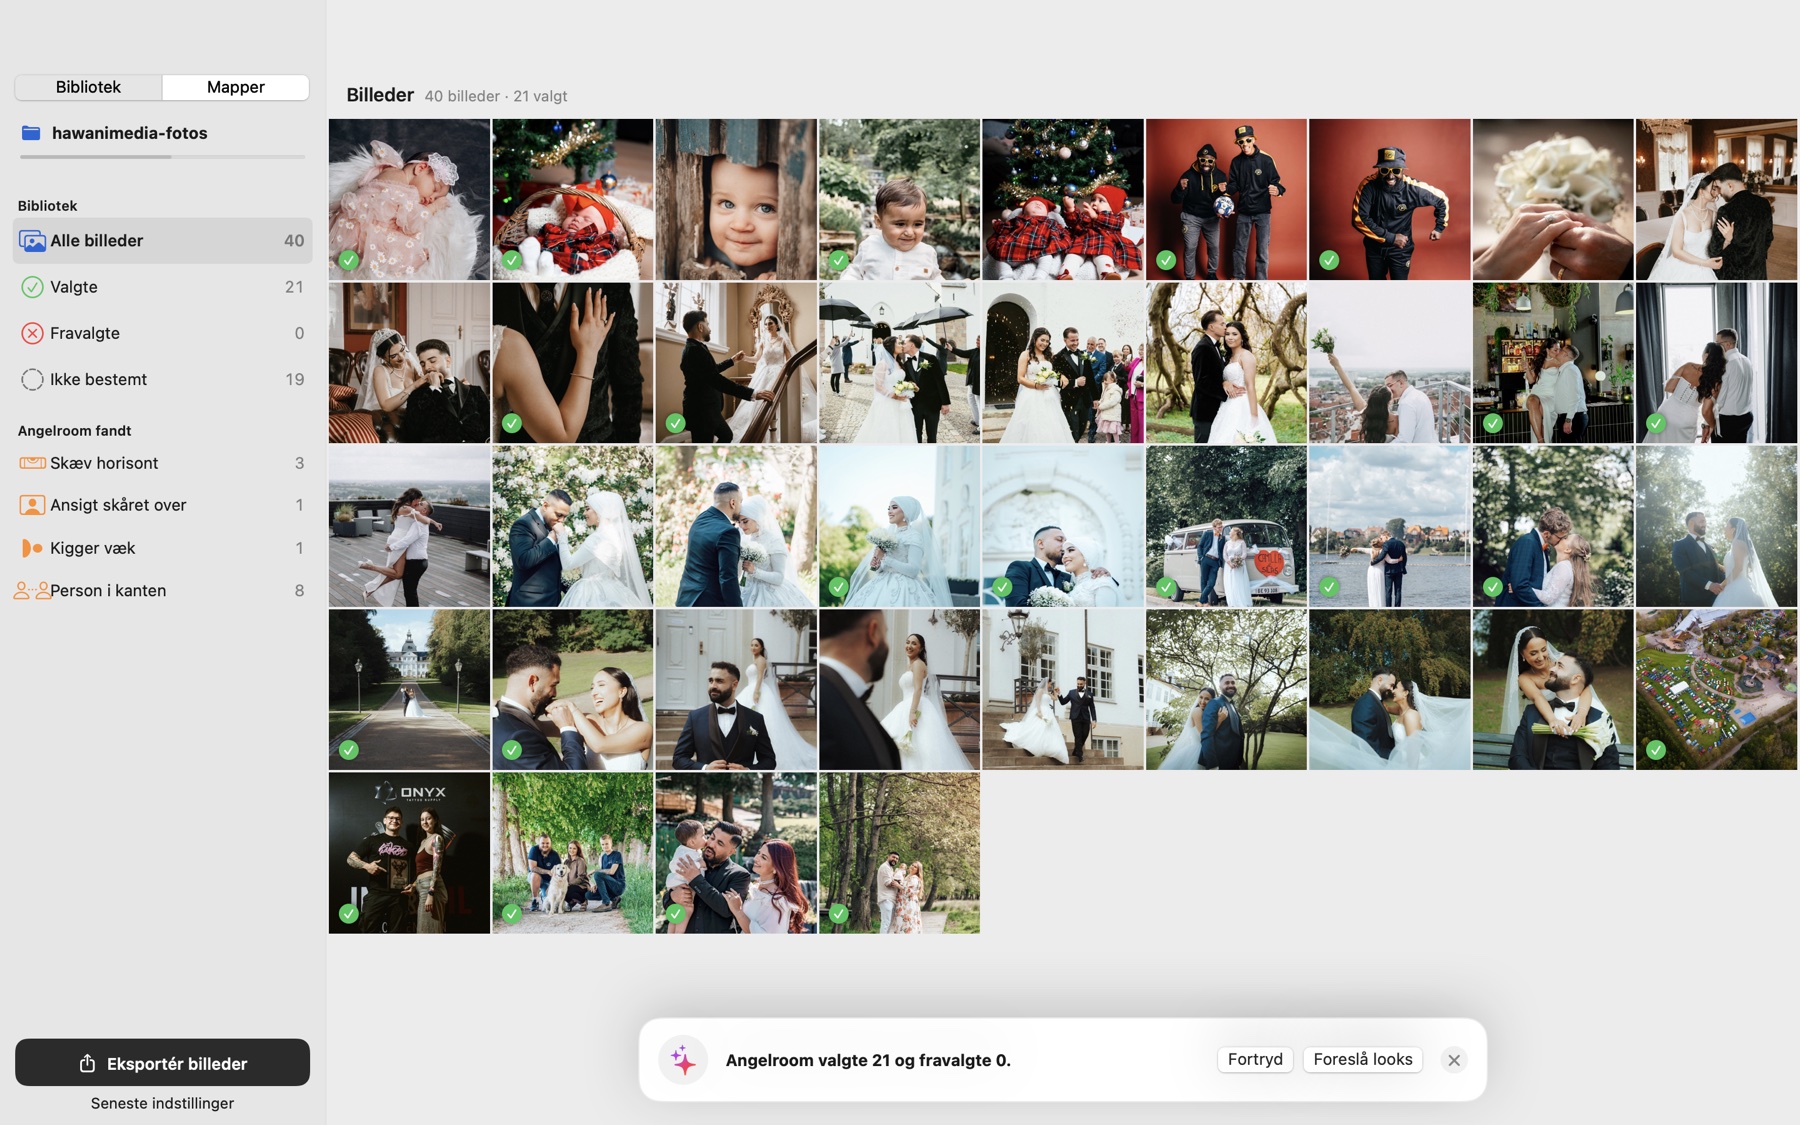Click the '40 billeder · 21 valgt' text

point(496,96)
